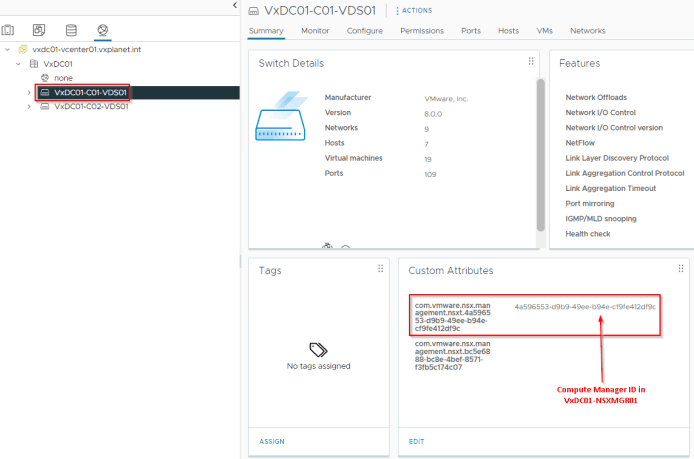Click the attribute value 4a596553-d9b9-49ee-b94e-cf9fe412df9c
694x459 pixels.
[x=585, y=307]
